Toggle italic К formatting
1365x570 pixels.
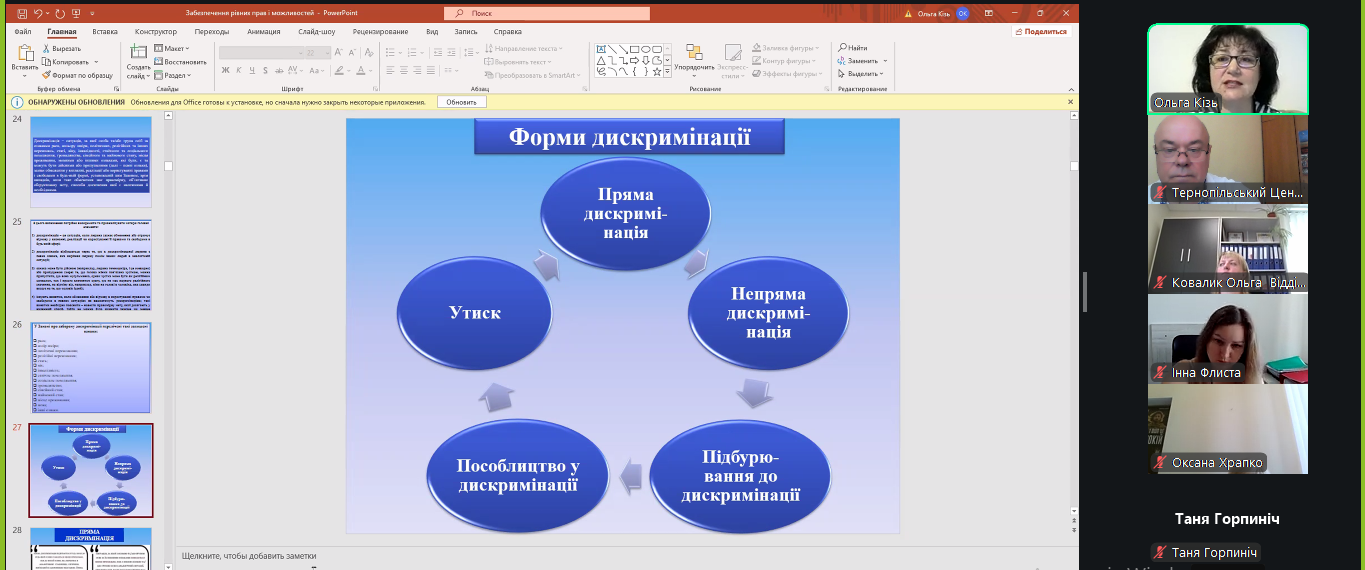[239, 70]
